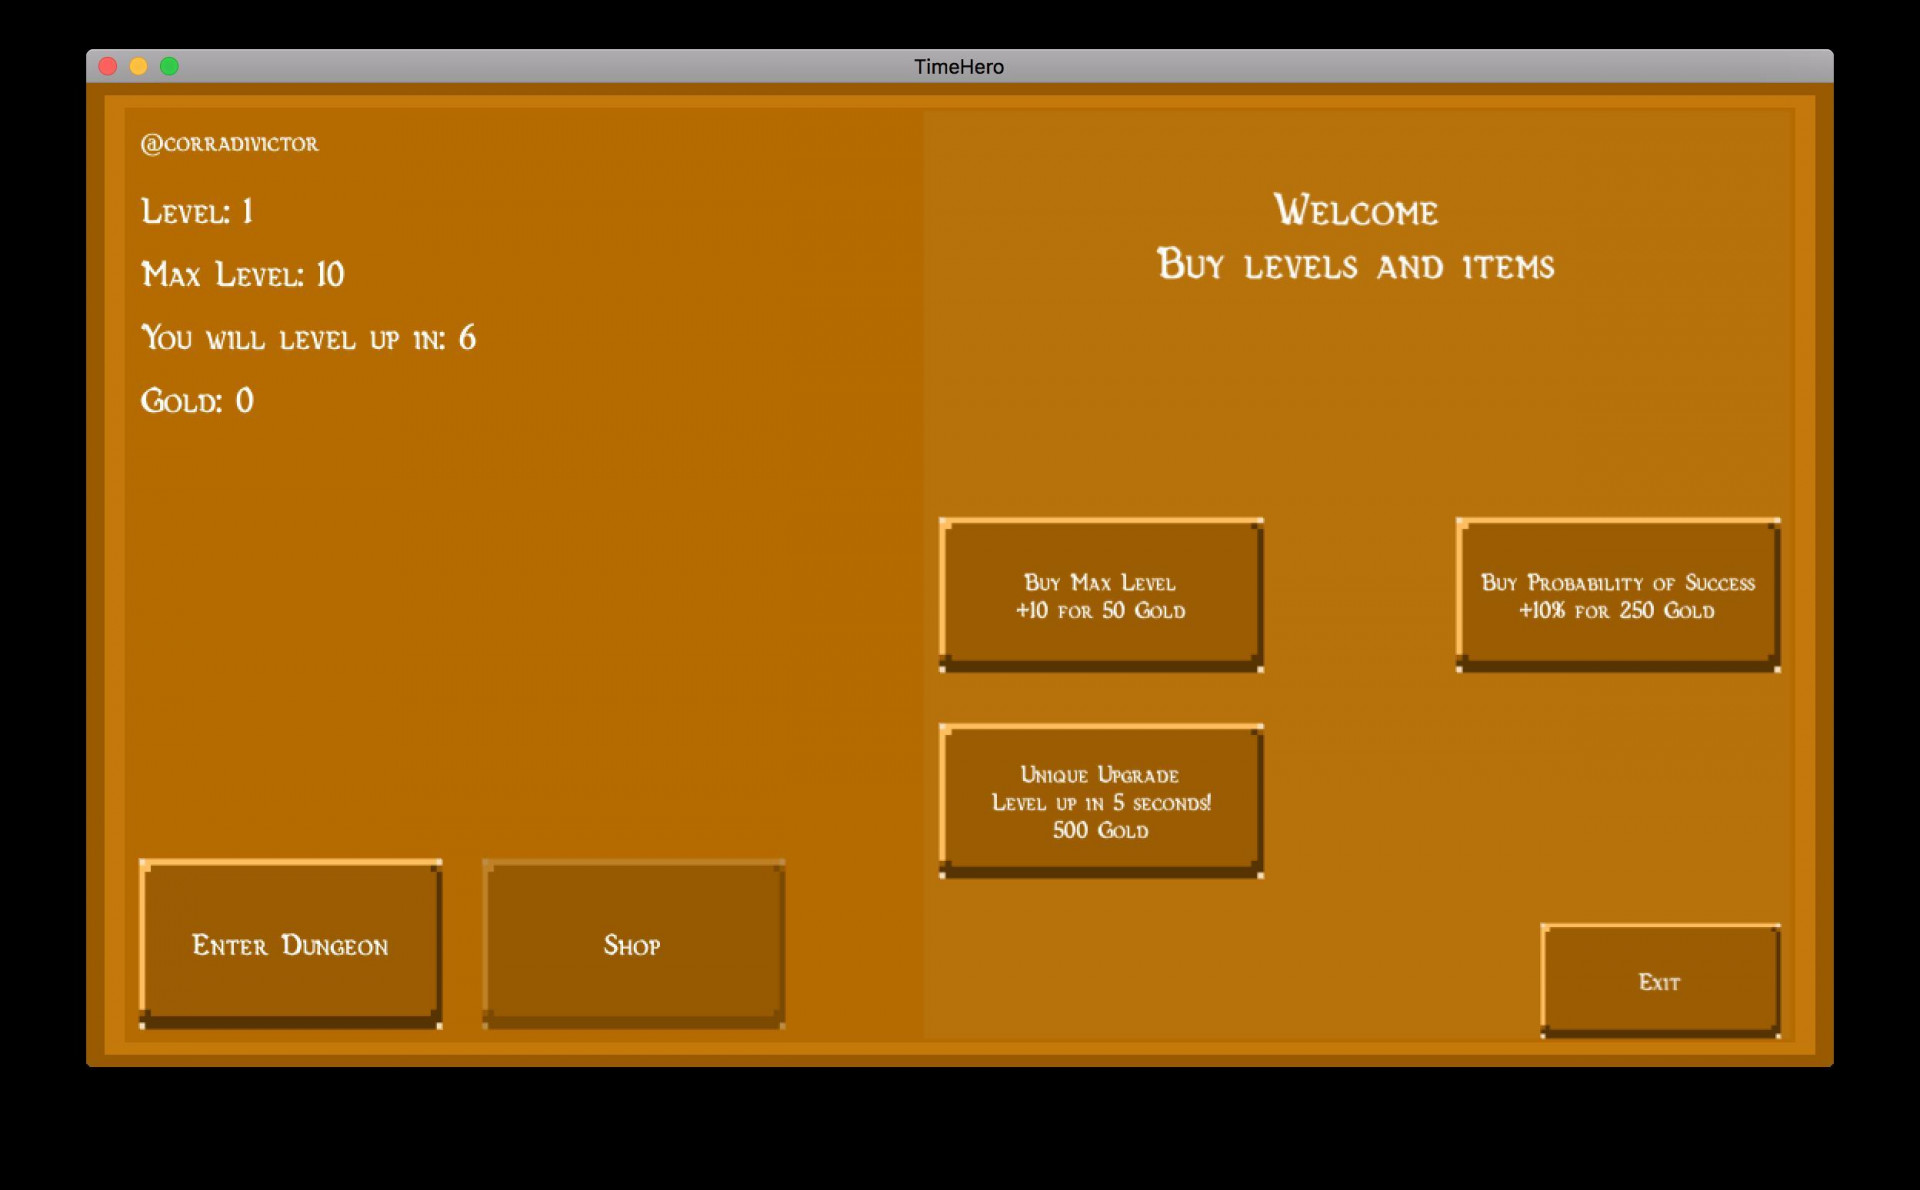Click the Enter Dungeon button

coord(290,944)
